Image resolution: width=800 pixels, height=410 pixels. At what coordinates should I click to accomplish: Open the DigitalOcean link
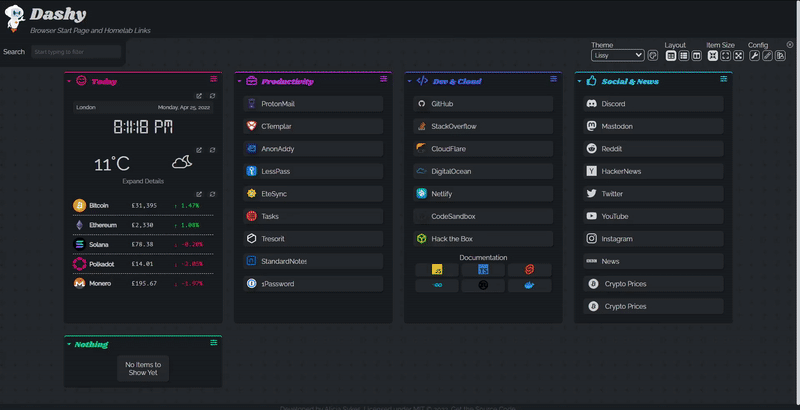tap(483, 171)
